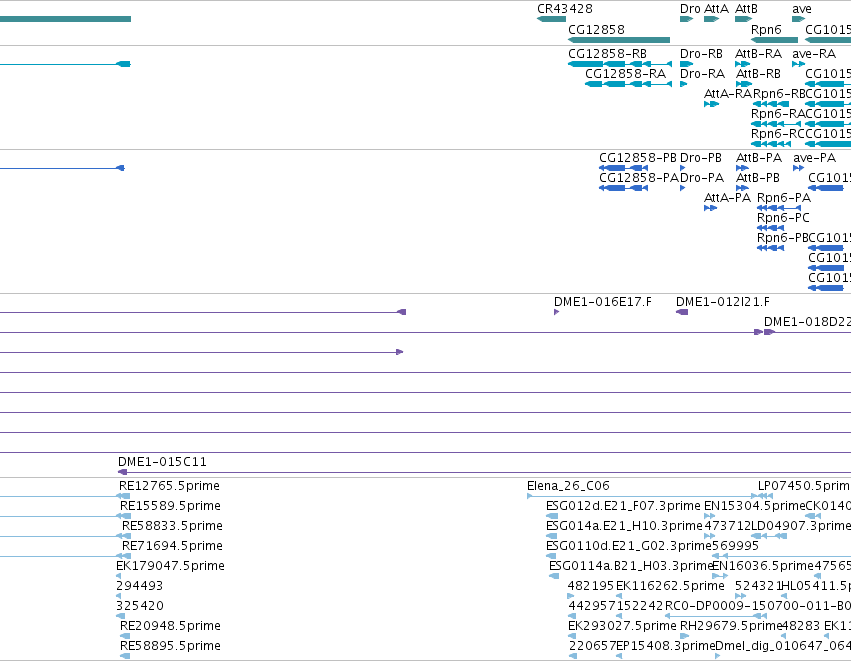This screenshot has width=851, height=661.
Task: Select EST ESG012d.E21_F07.3prime
Action: (x=623, y=506)
